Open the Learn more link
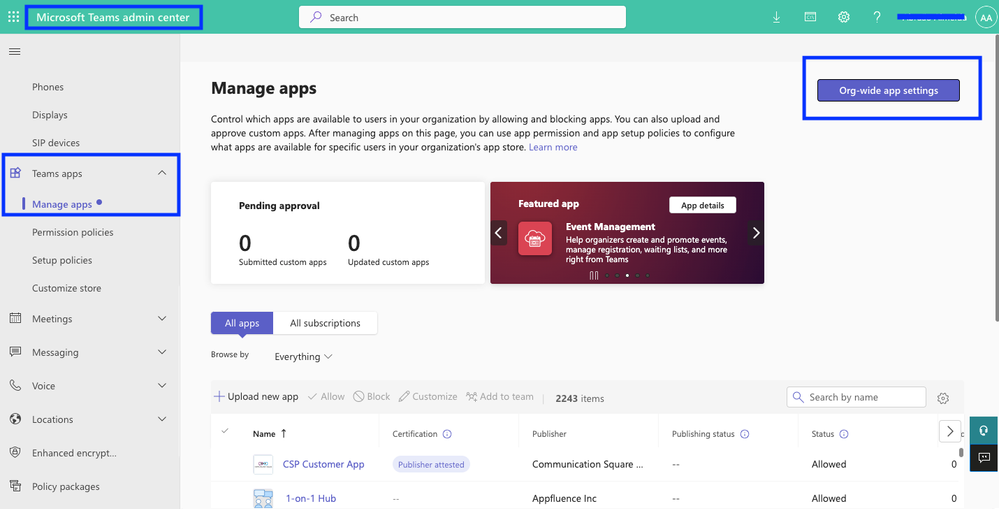 point(553,147)
